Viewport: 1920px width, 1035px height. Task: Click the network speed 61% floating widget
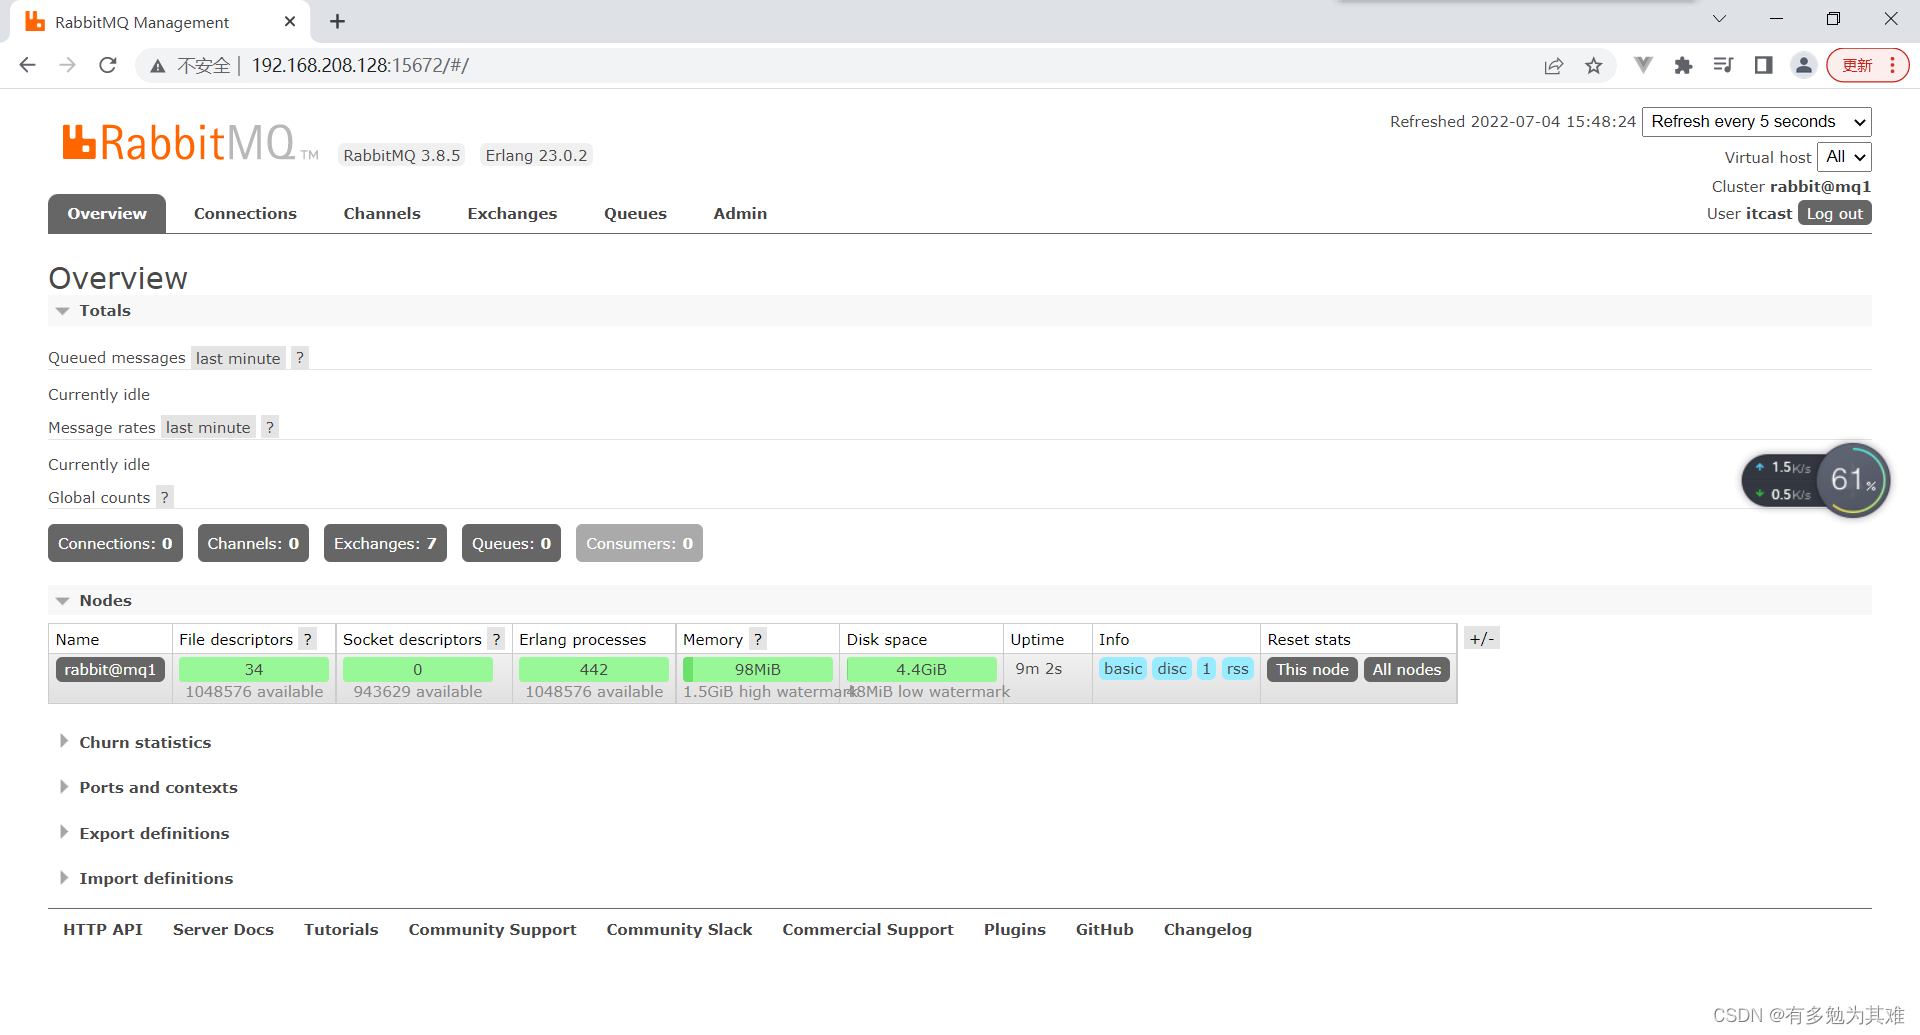[1816, 480]
